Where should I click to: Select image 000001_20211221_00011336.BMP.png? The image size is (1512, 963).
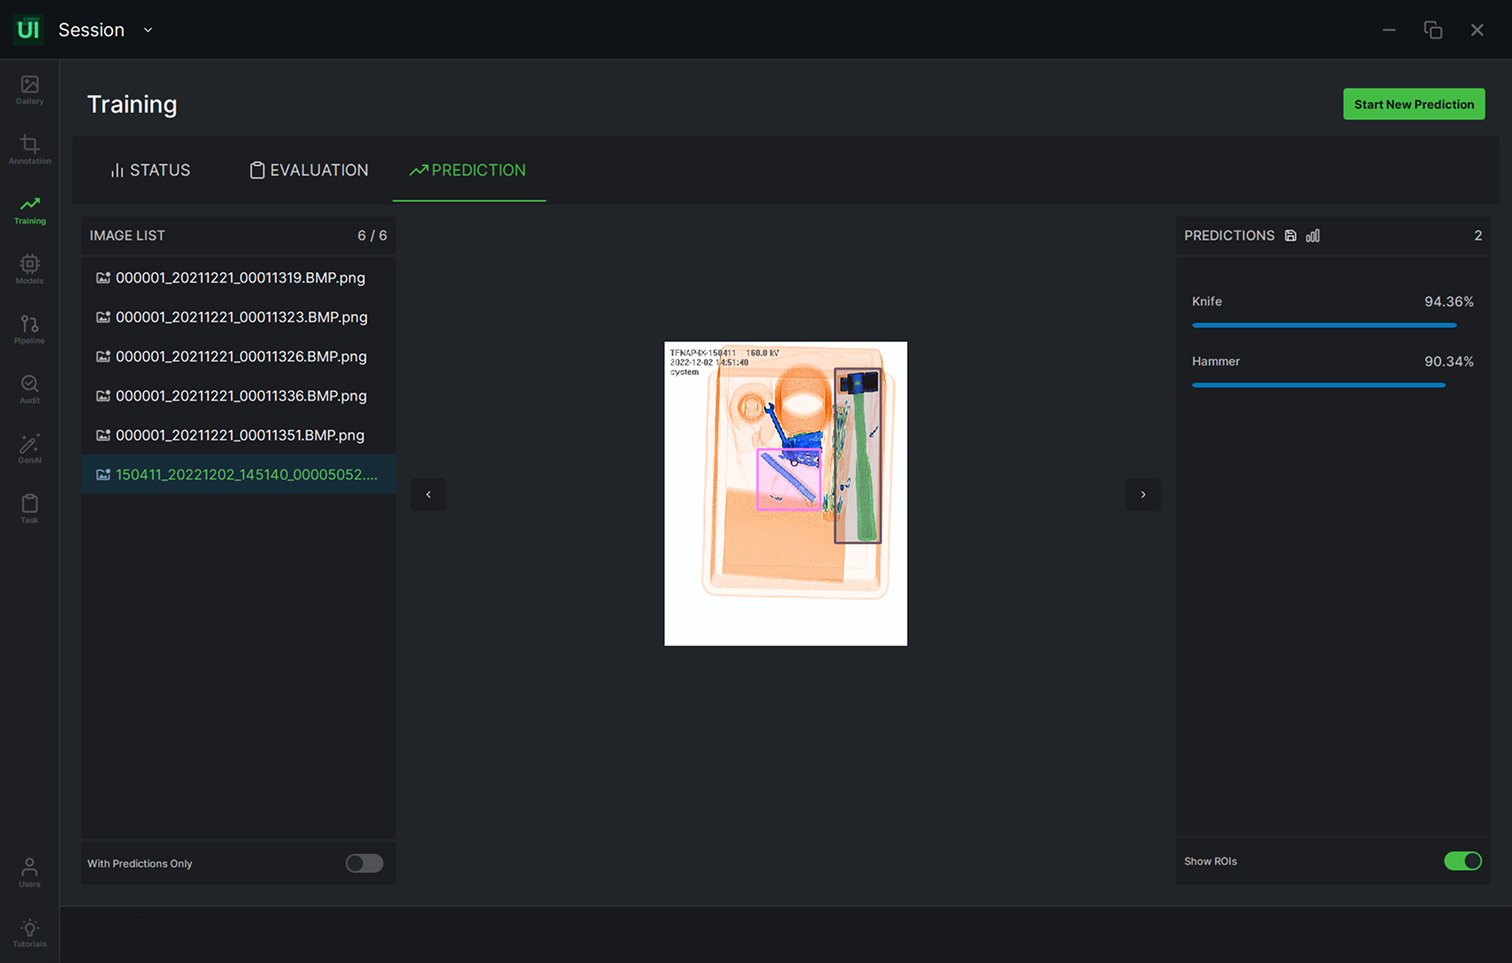[x=238, y=396]
